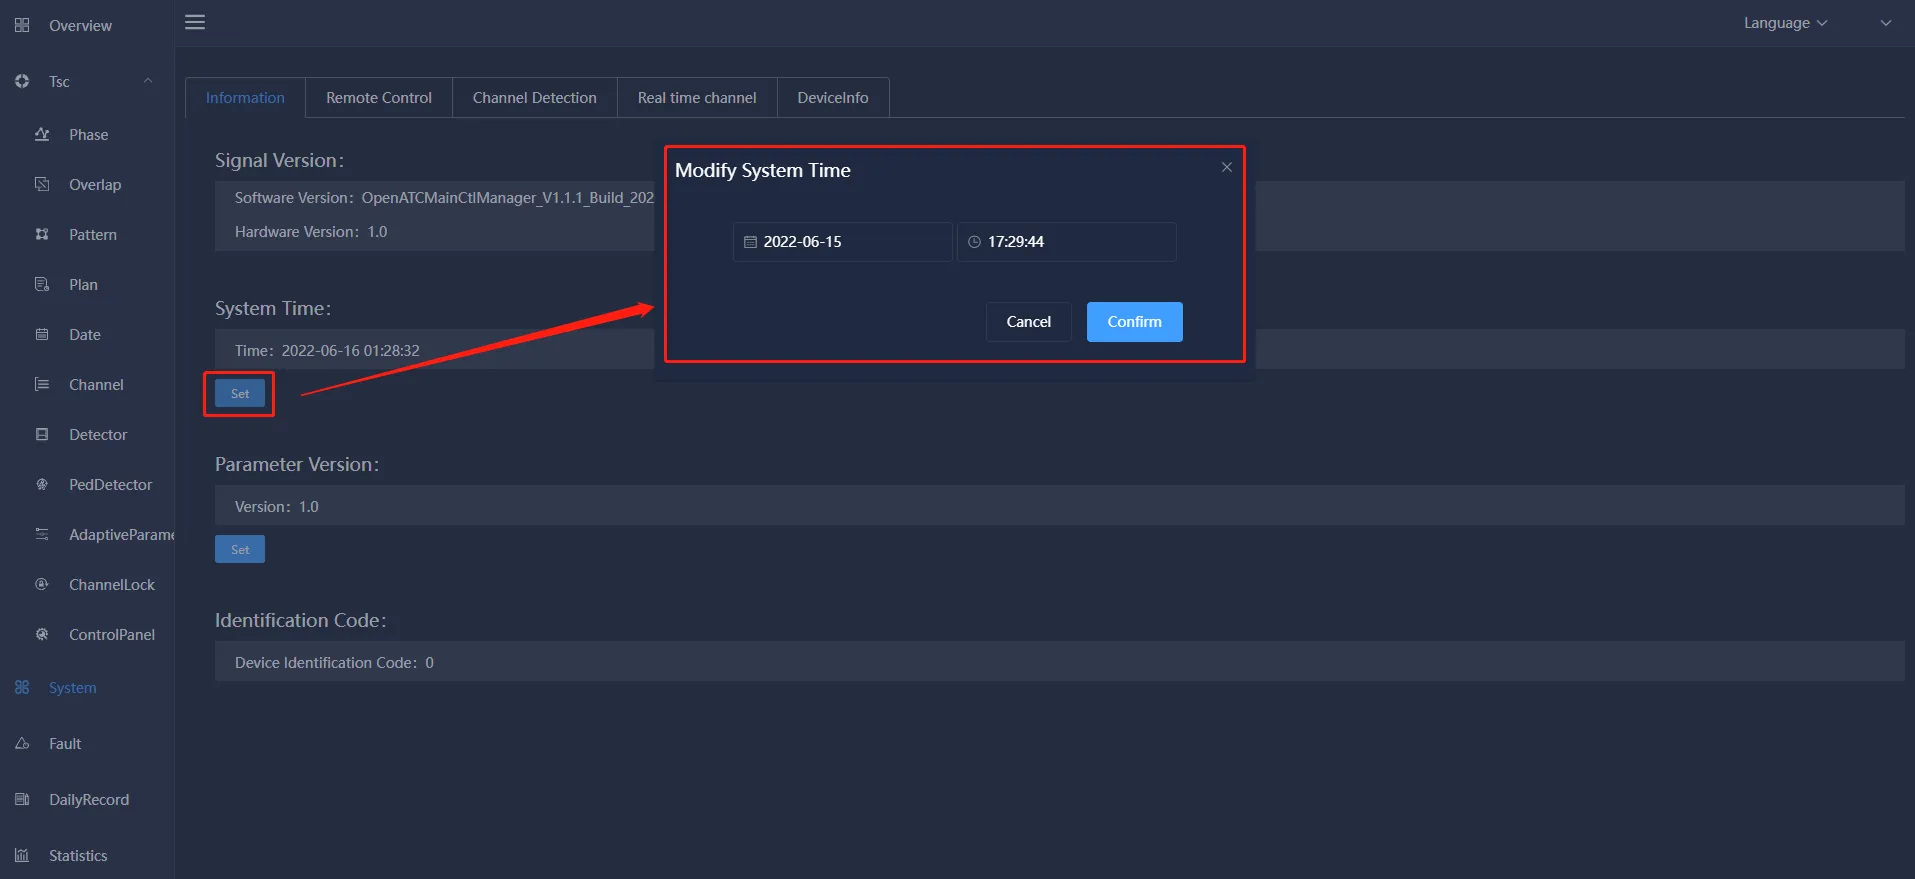Click the Software Version text line
The width and height of the screenshot is (1915, 879).
click(444, 198)
